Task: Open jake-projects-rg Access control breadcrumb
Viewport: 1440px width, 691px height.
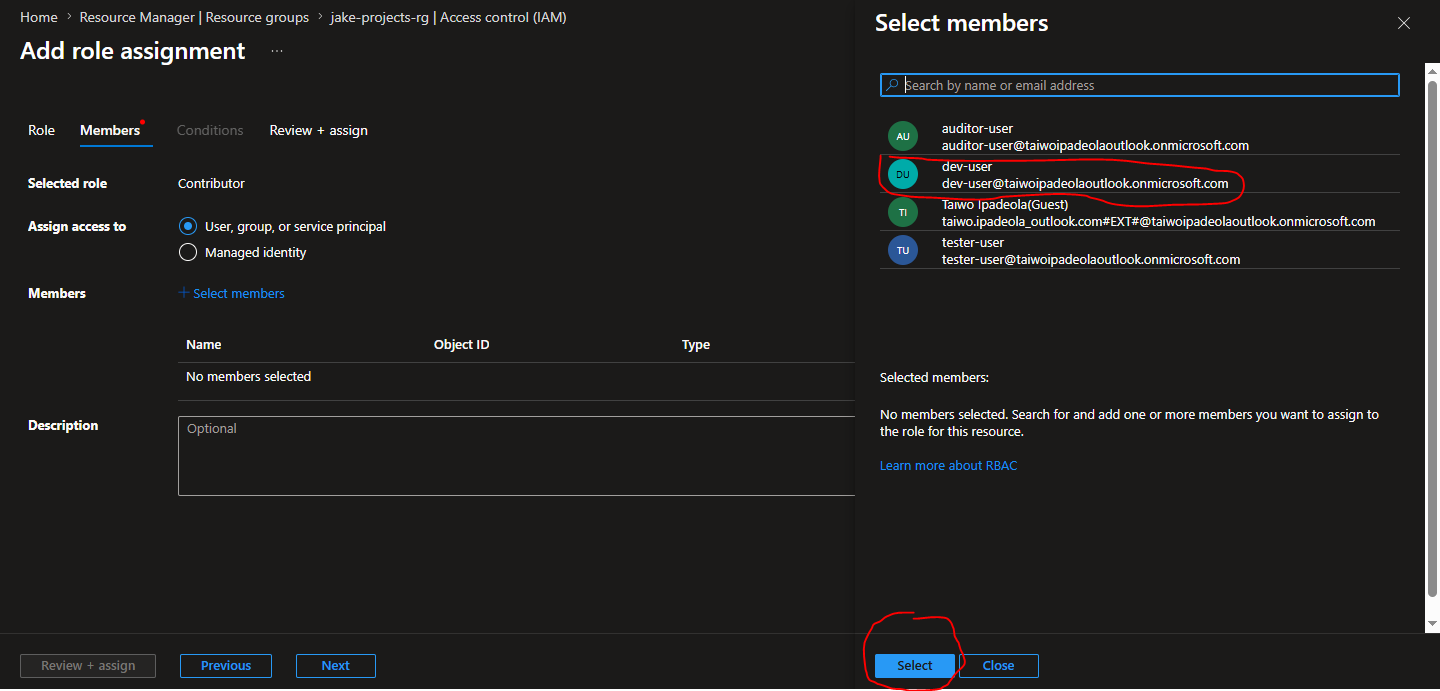Action: pos(448,17)
